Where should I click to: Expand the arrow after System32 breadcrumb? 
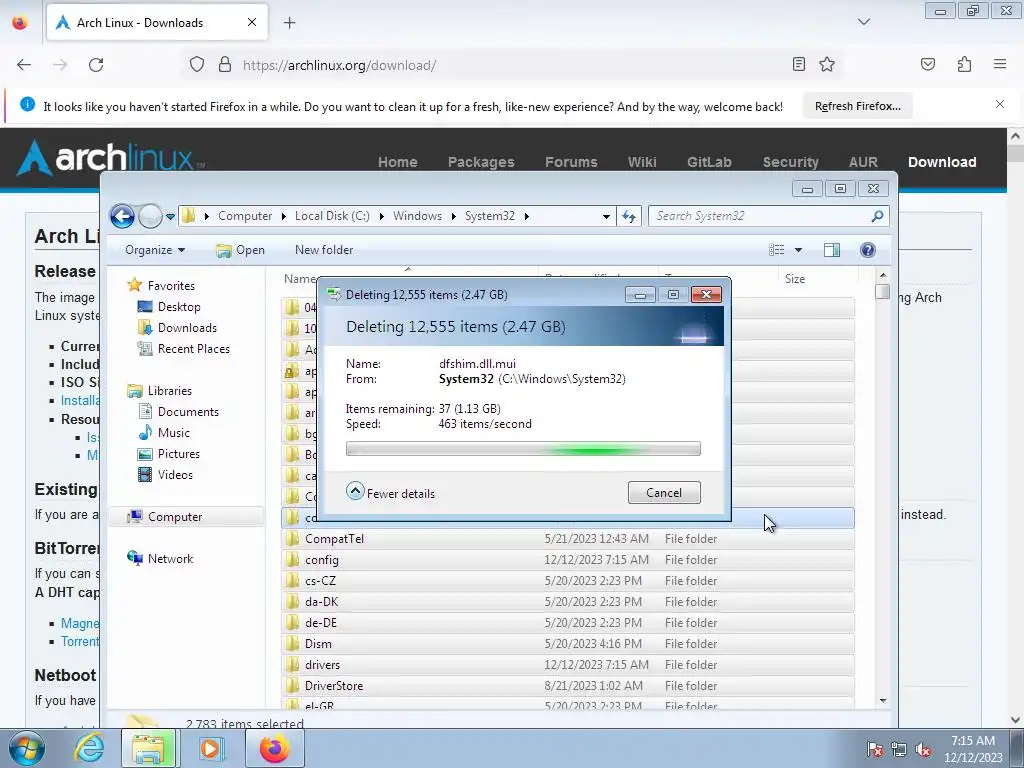(526, 216)
